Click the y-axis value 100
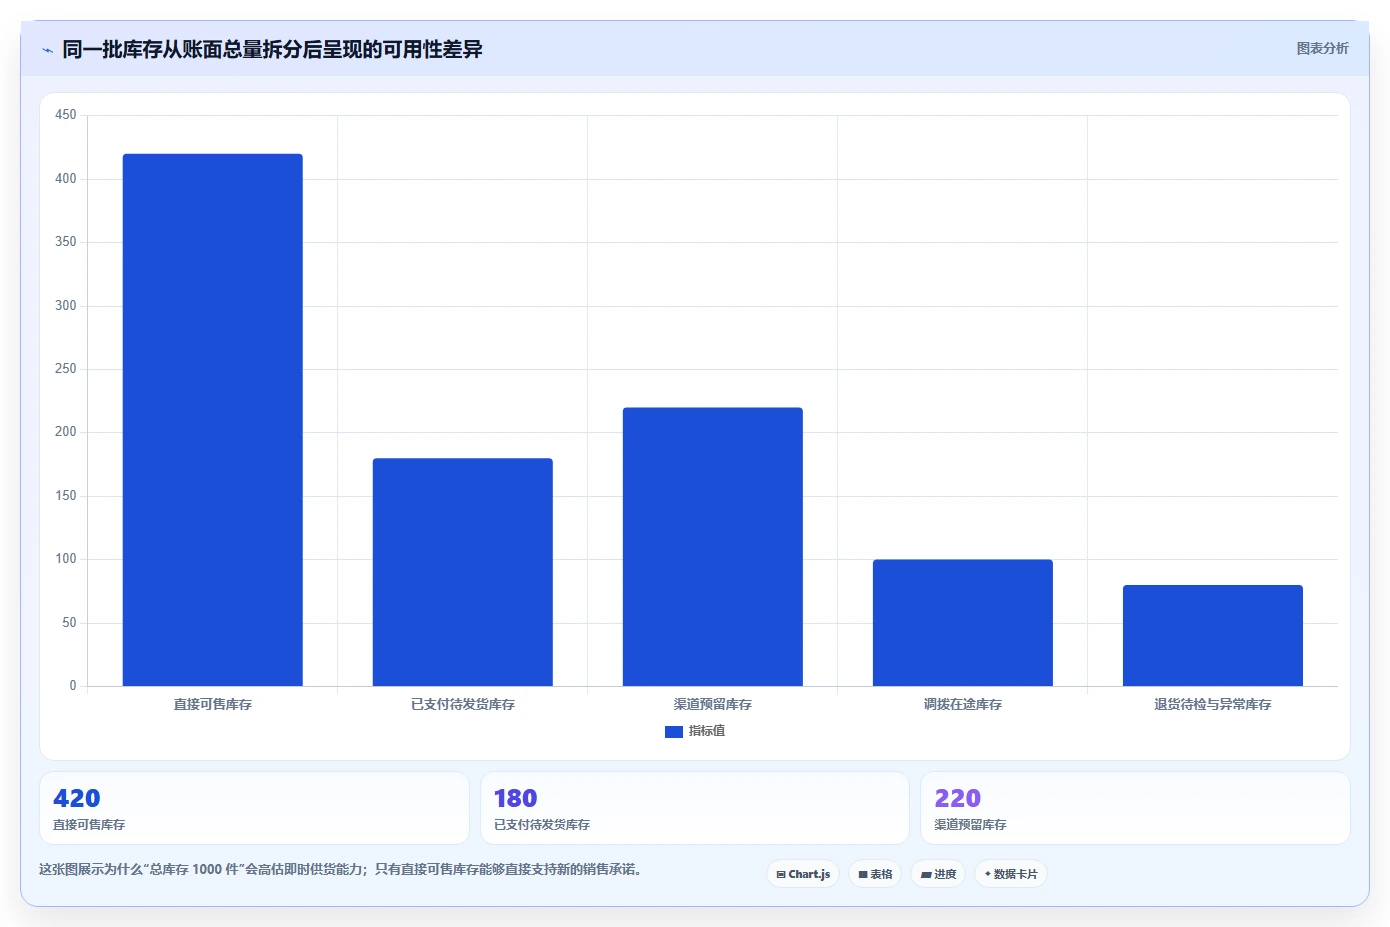The width and height of the screenshot is (1390, 927). coord(66,559)
